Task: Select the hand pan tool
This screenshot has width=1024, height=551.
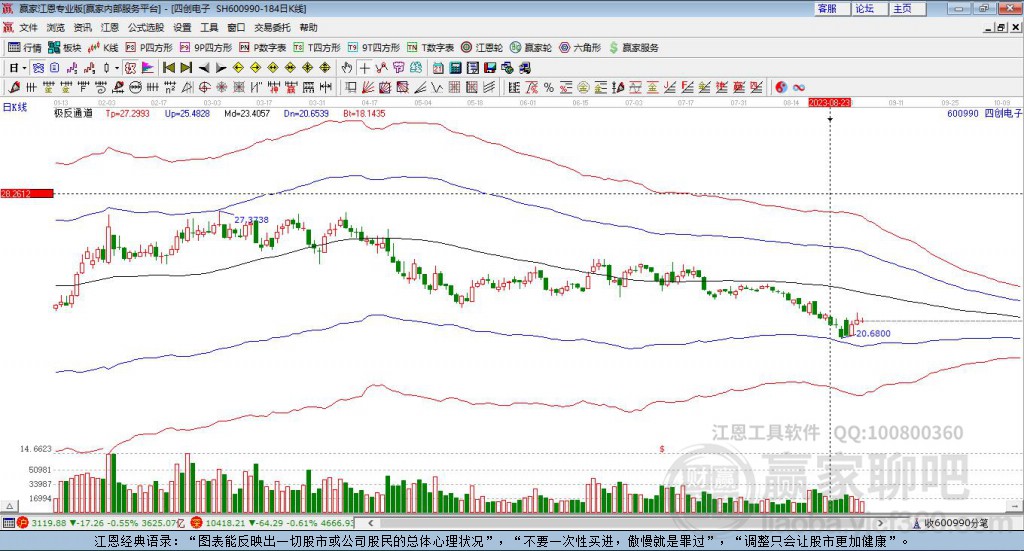Action: [x=346, y=68]
